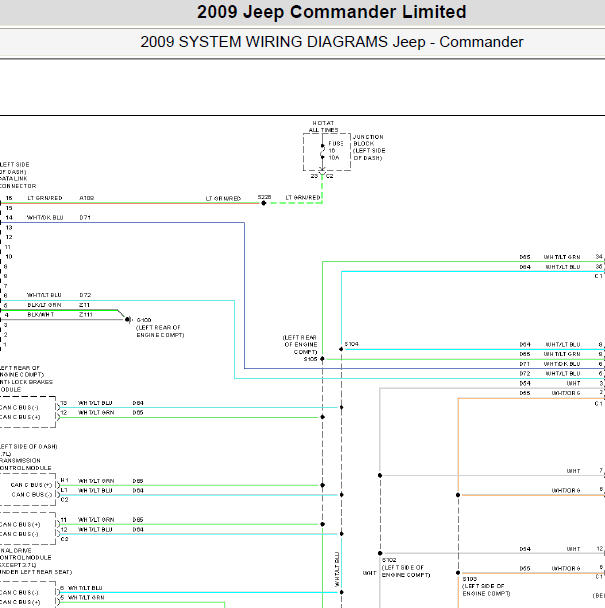605x608 pixels.
Task: Click pin "1" of data link connector
Action: (5, 344)
